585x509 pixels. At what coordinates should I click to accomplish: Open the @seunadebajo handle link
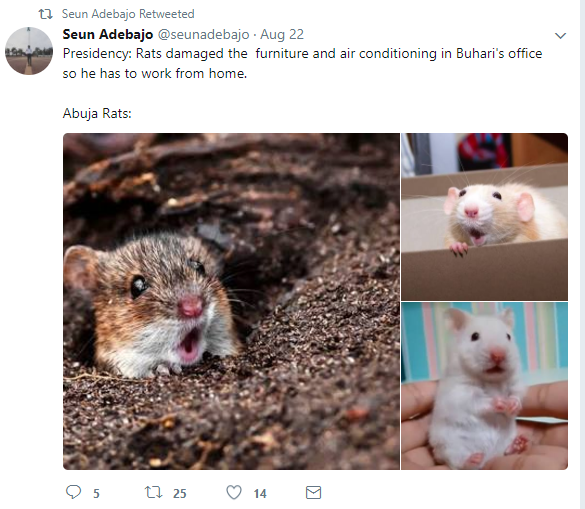(x=203, y=34)
